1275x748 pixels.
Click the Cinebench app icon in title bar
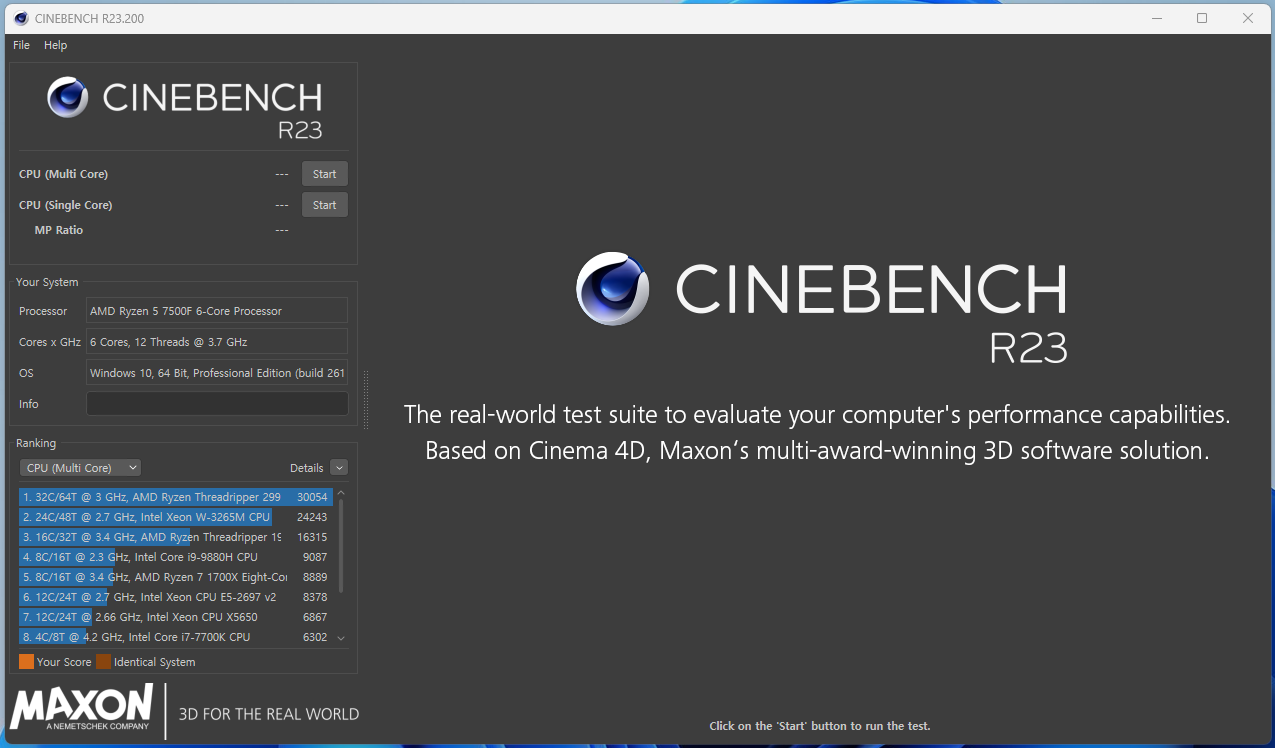point(21,18)
